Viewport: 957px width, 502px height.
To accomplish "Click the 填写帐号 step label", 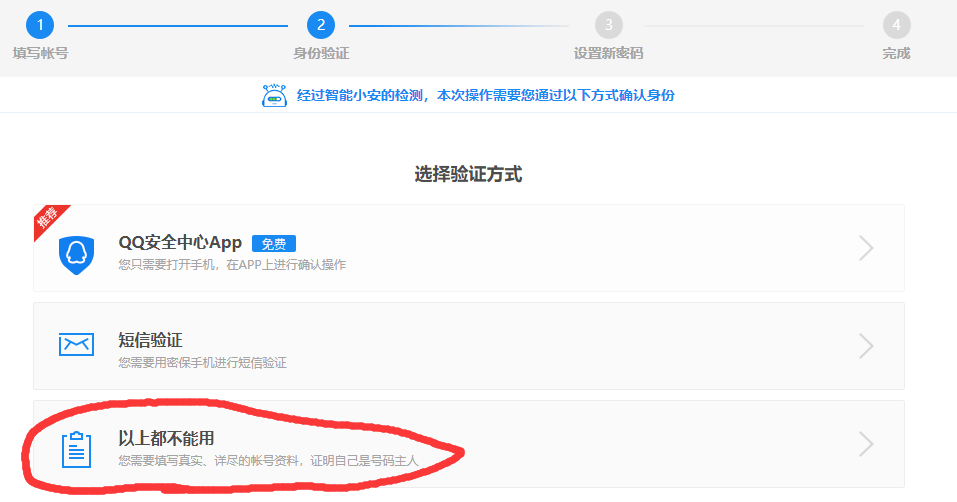I will pyautogui.click(x=40, y=54).
